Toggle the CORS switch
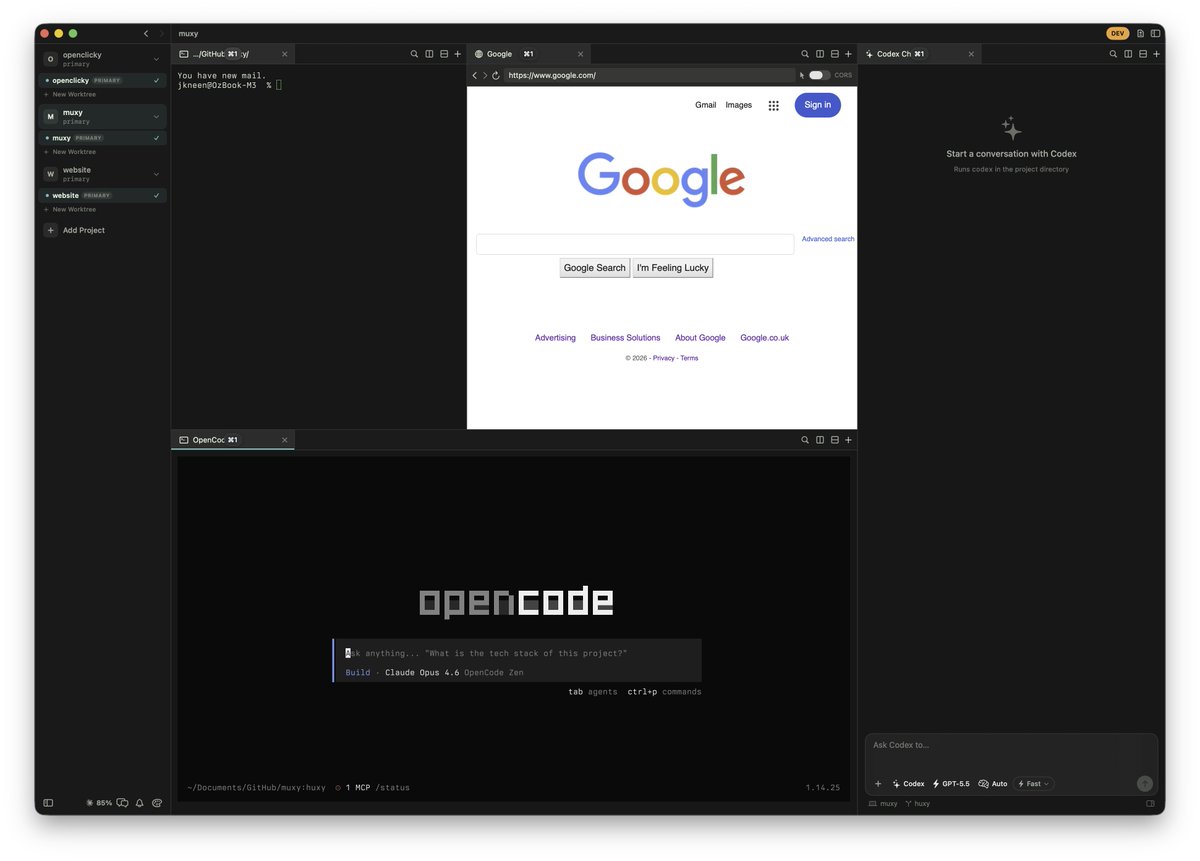Viewport: 1200px width, 861px height. 819,75
